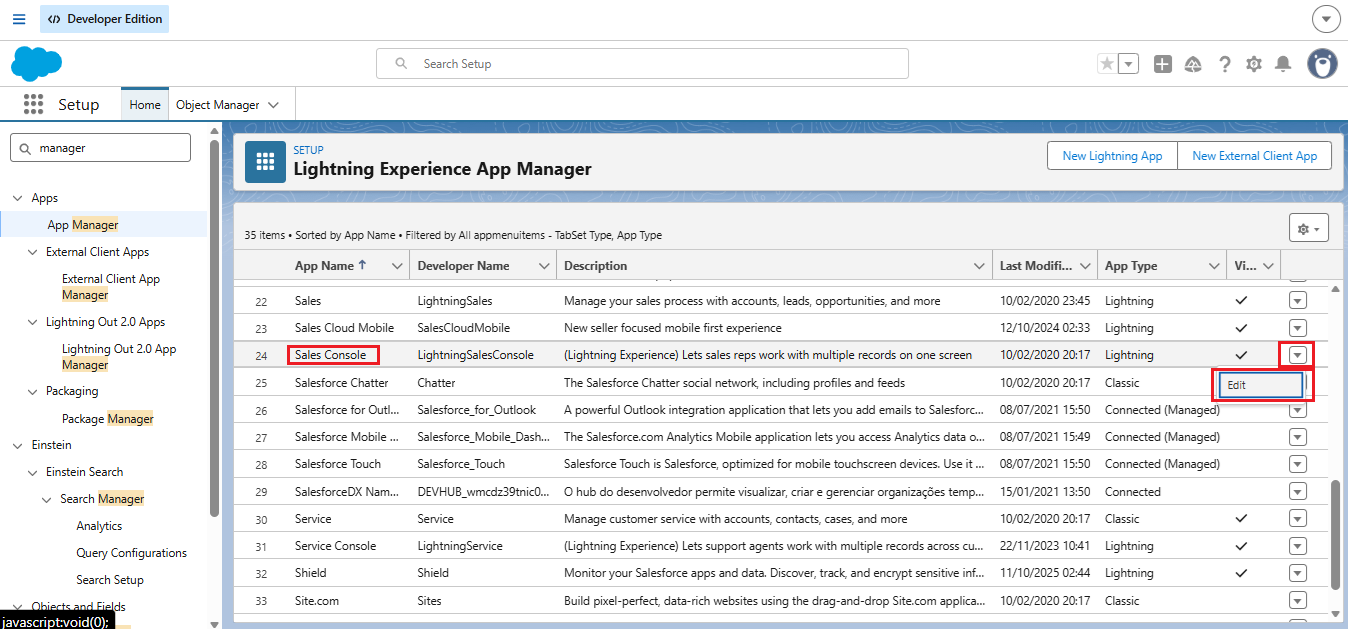Open Developer Name column menu chevron
The width and height of the screenshot is (1348, 629).
pyautogui.click(x=544, y=266)
